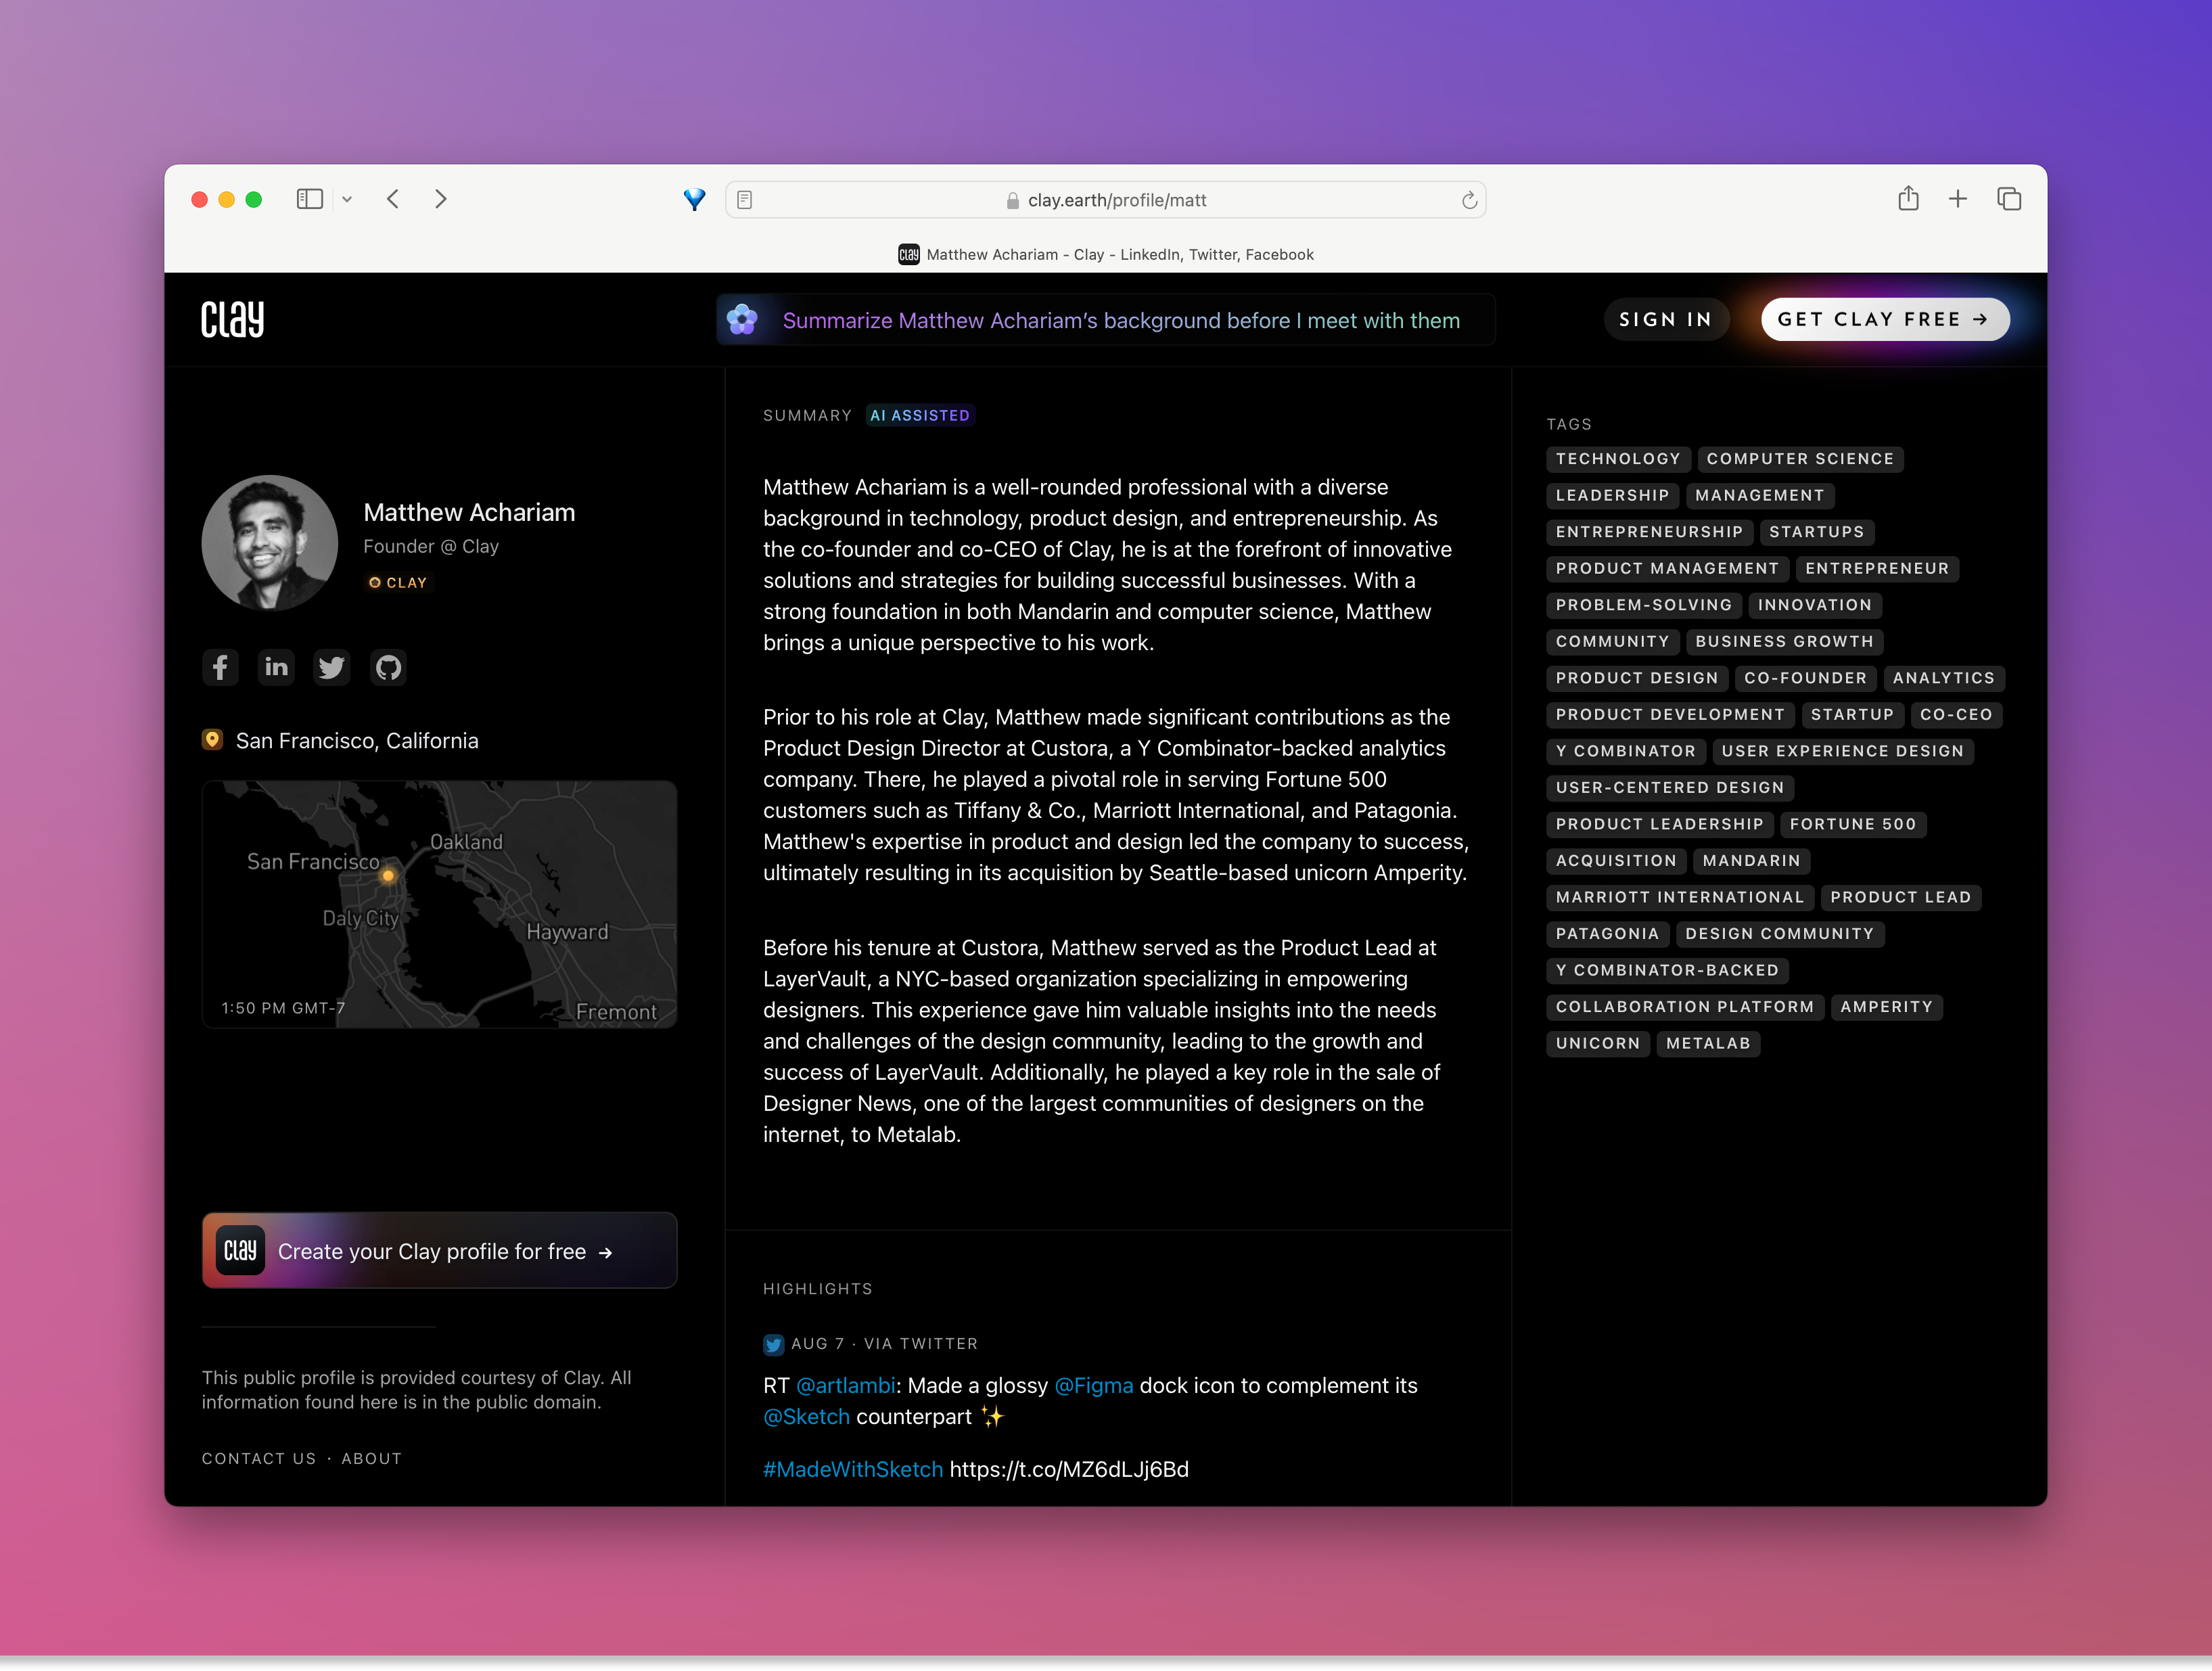Open the Contact Us footer link
This screenshot has height=1671, width=2212.
pyautogui.click(x=259, y=1458)
